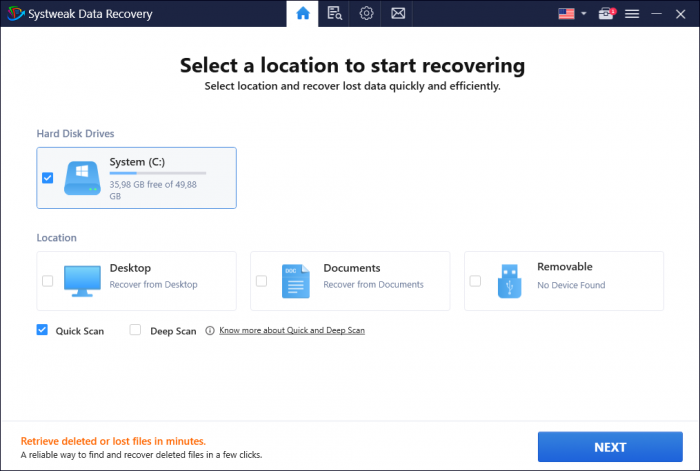
Task: Click the "Recover from Documents" text
Action: (x=373, y=284)
